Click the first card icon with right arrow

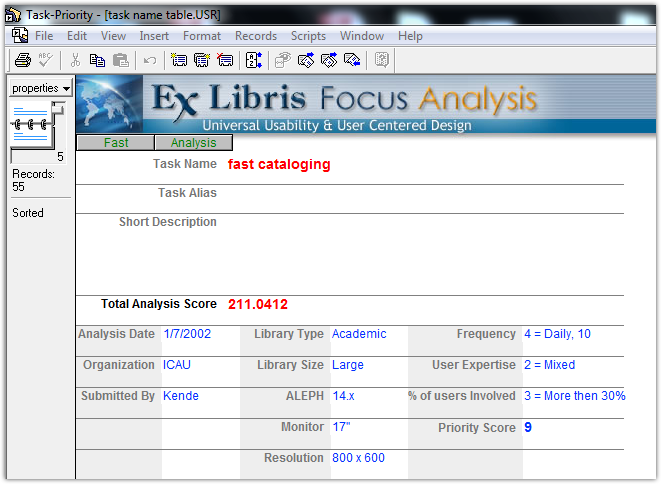pyautogui.click(x=306, y=60)
